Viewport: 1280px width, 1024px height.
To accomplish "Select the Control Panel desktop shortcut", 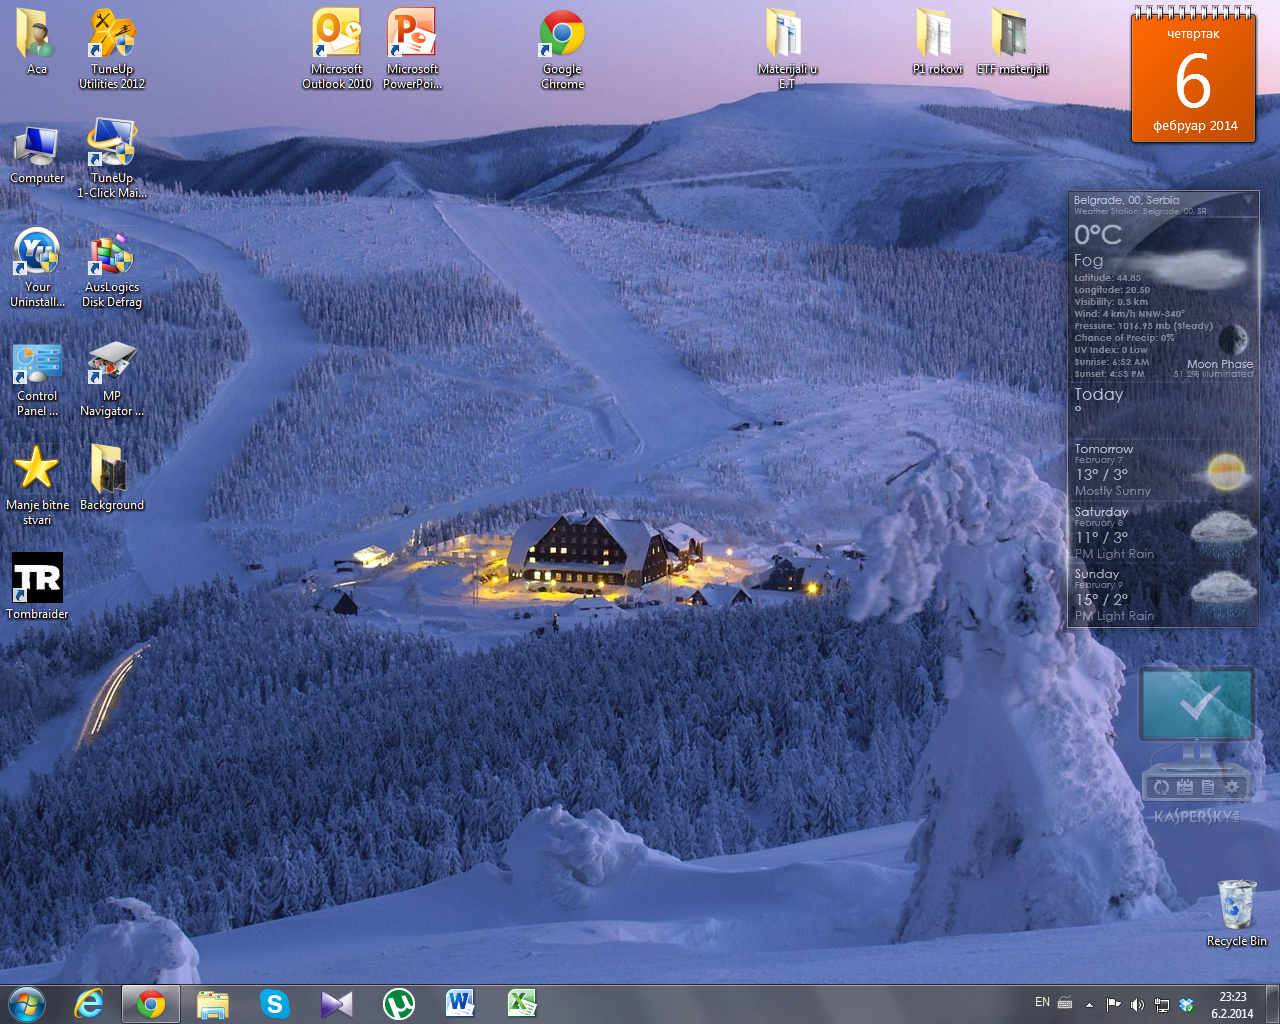I will [37, 377].
